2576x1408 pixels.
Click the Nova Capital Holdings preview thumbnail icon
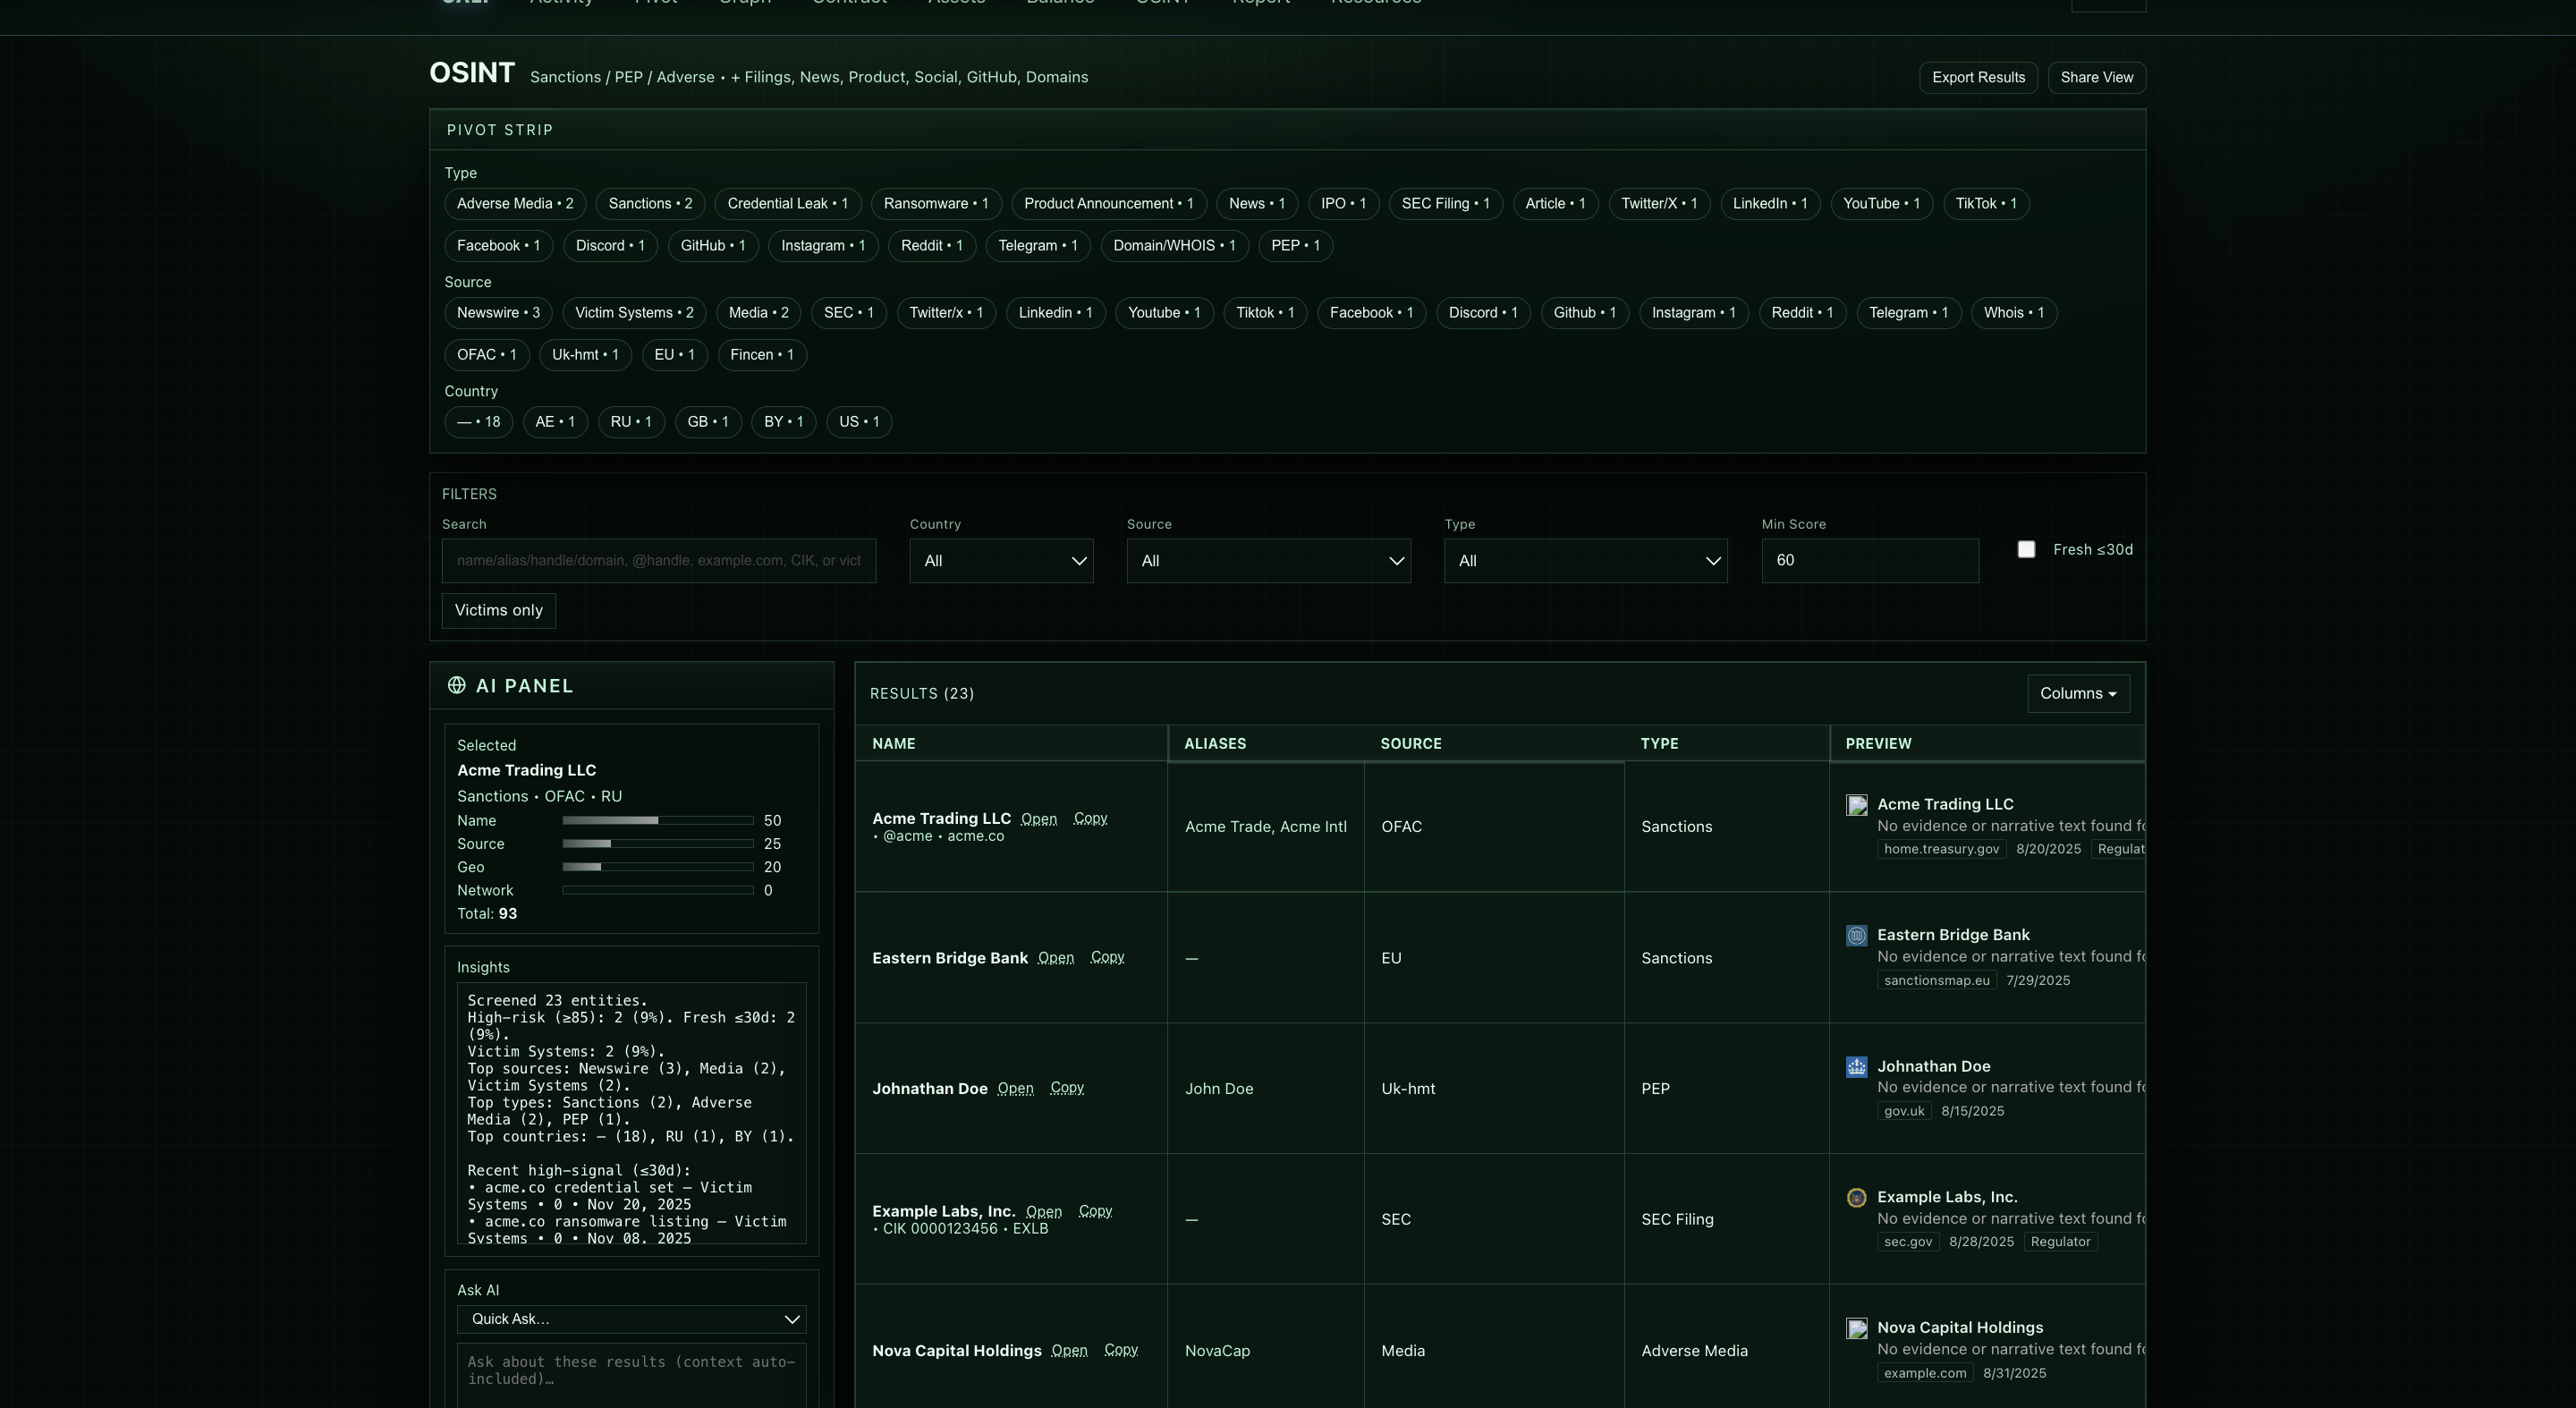[1857, 1329]
